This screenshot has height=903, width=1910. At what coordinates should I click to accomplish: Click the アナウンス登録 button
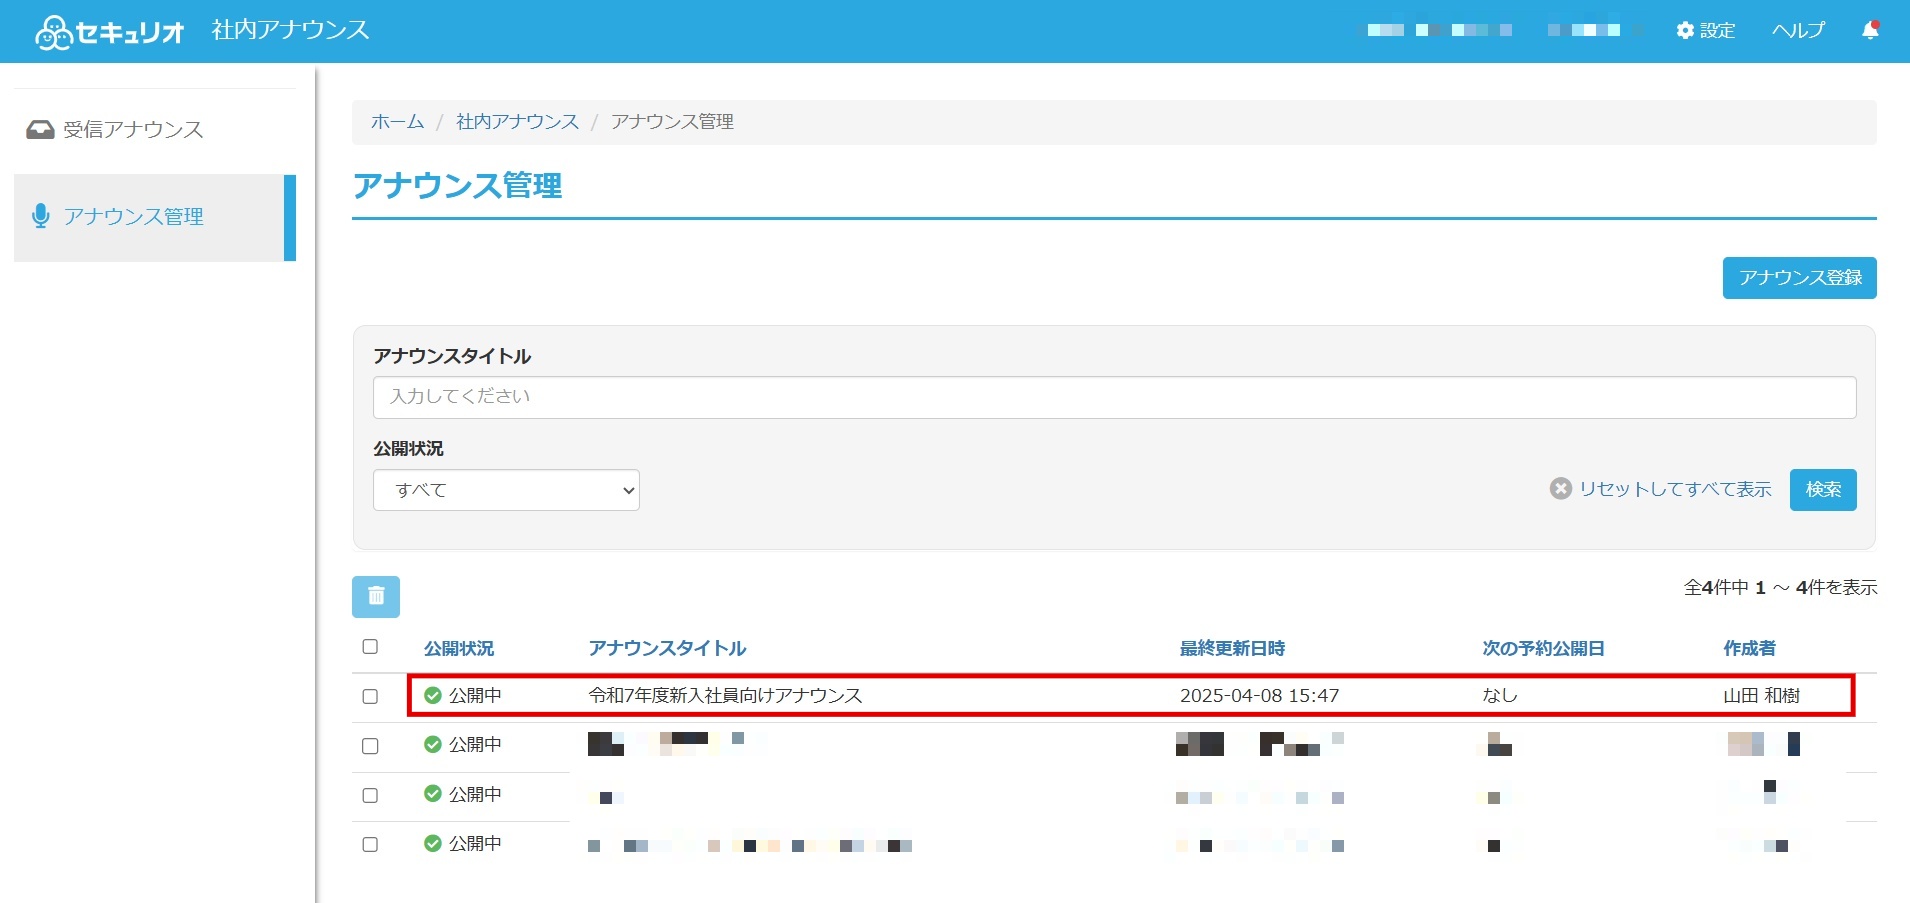1799,278
